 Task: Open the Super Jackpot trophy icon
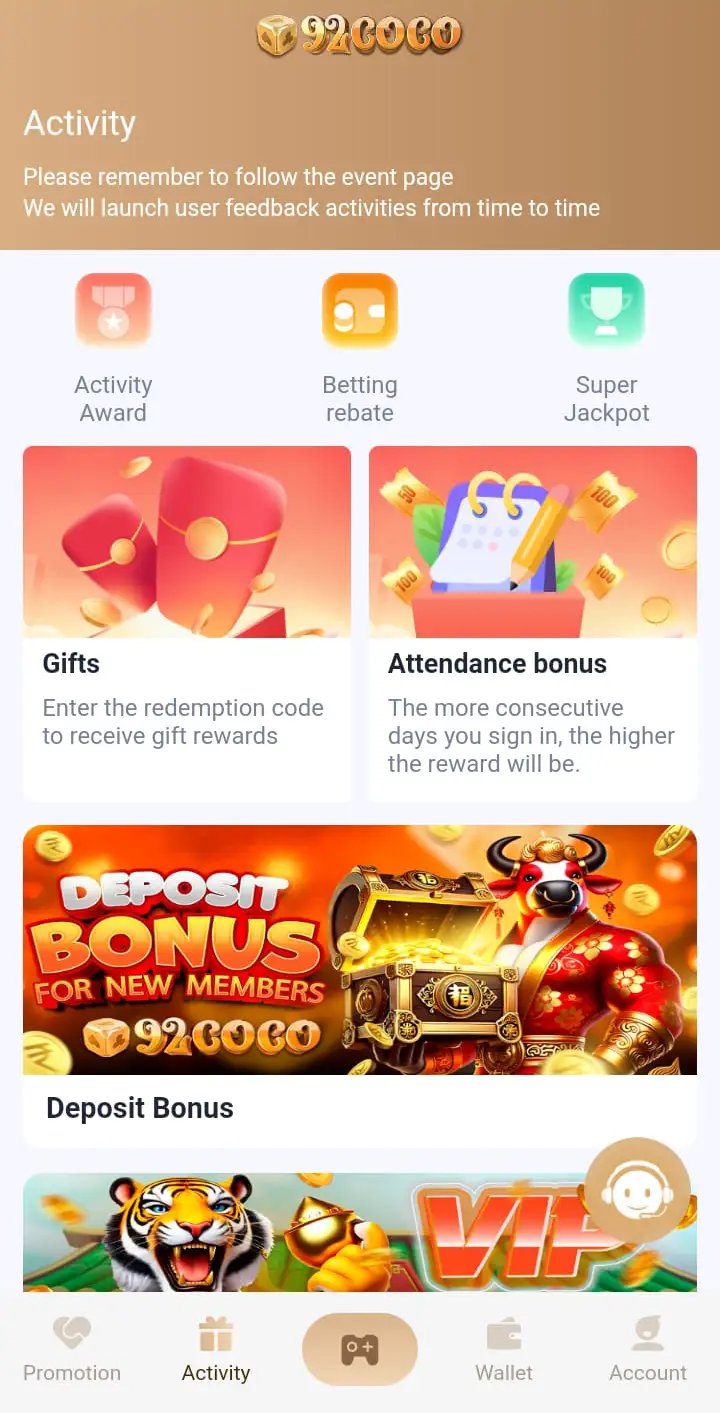click(x=606, y=310)
